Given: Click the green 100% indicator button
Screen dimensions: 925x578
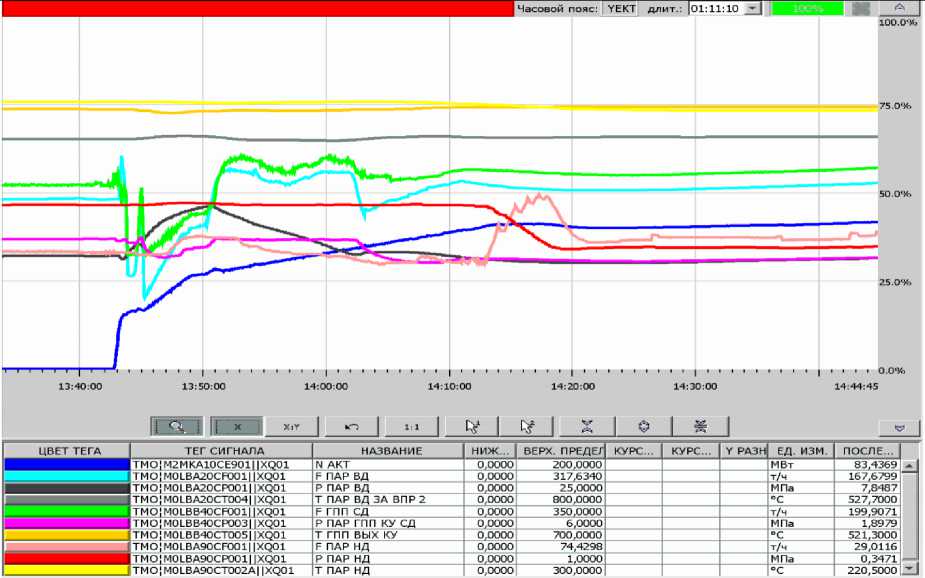Looking at the screenshot, I should tap(805, 8).
